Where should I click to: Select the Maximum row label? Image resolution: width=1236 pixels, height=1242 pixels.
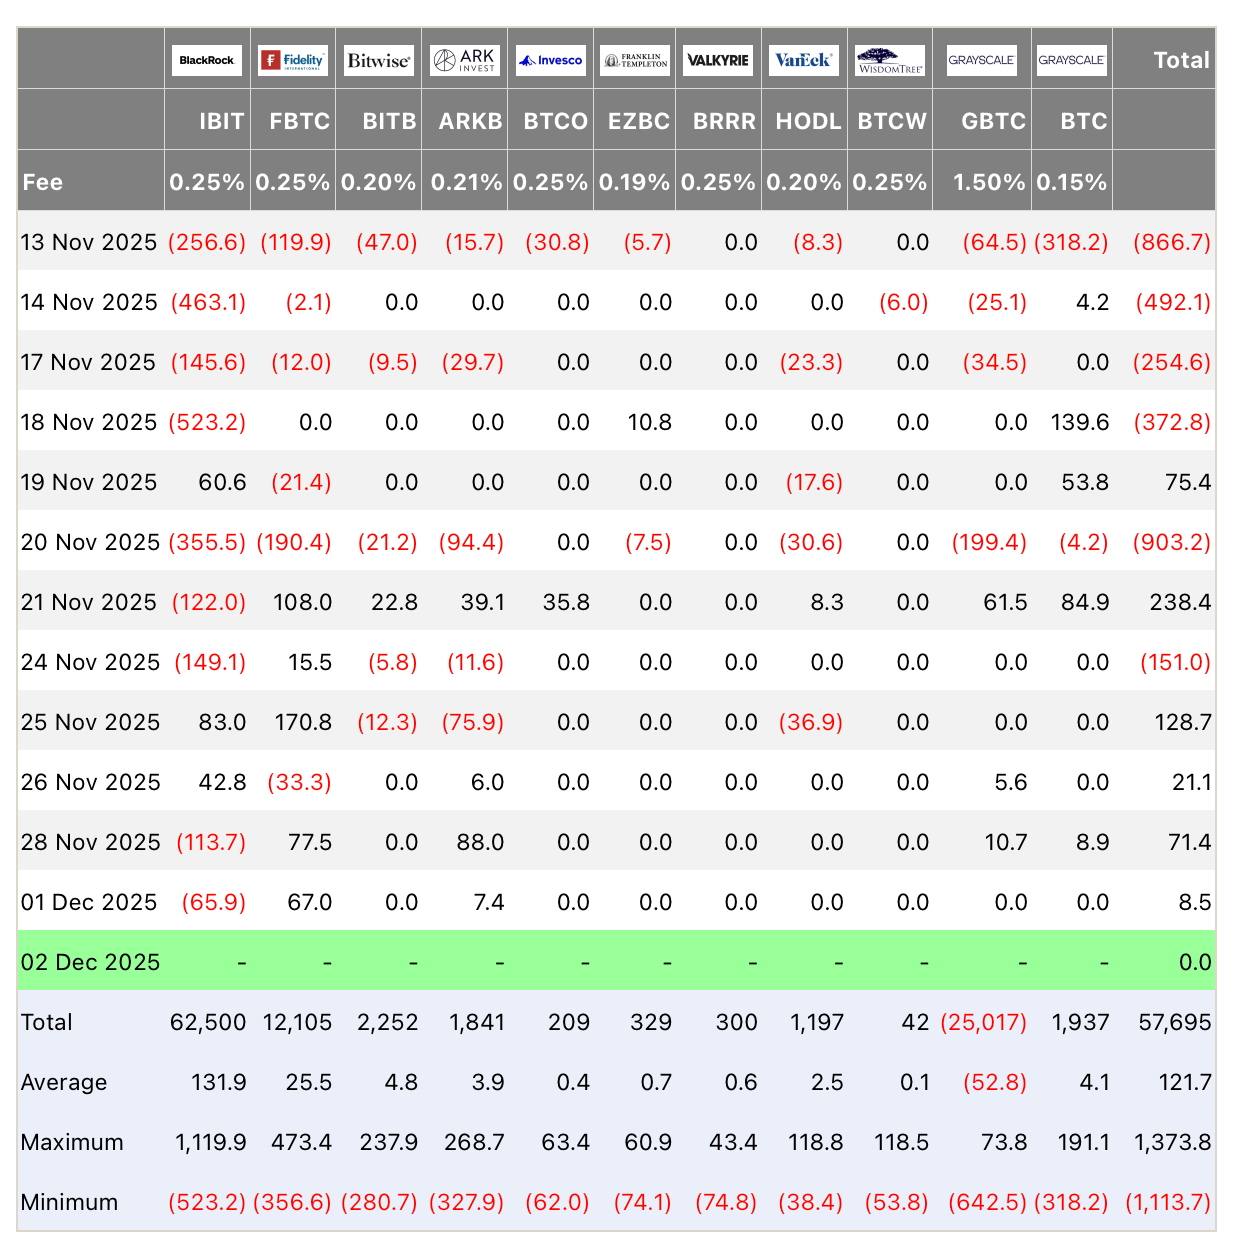(x=72, y=1142)
